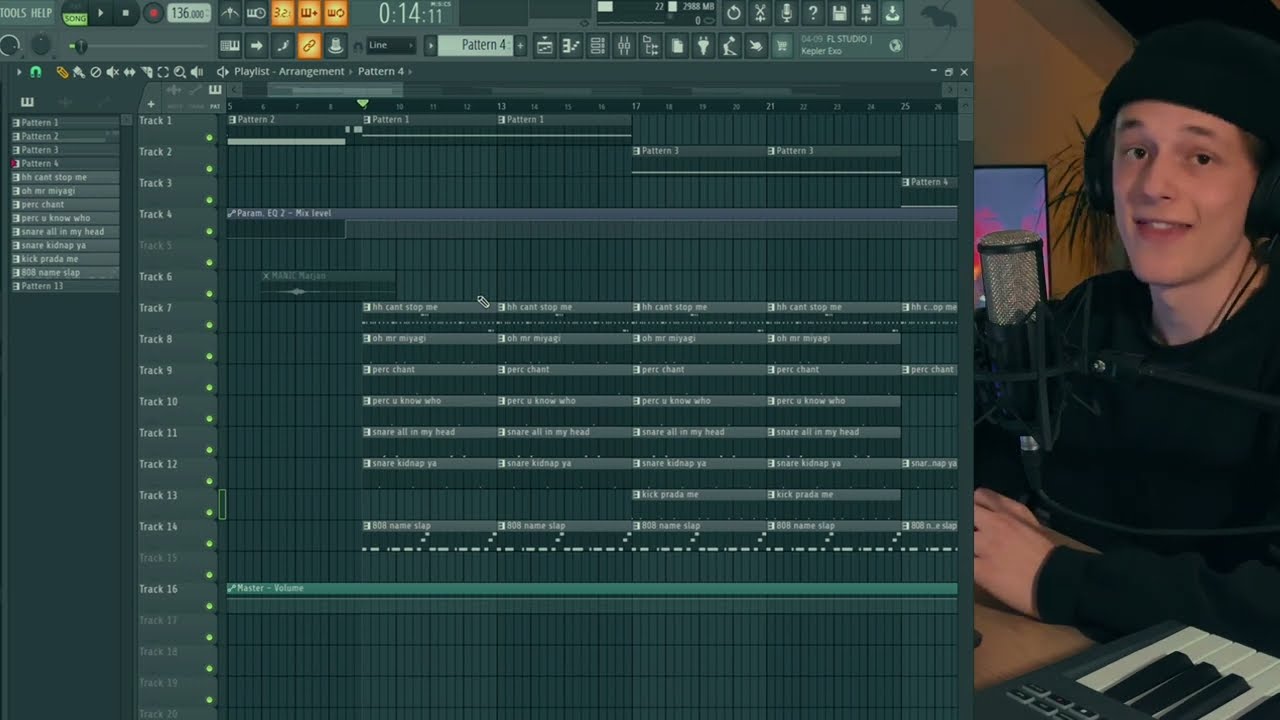Mute Track 1 green light
The height and width of the screenshot is (720, 1280).
coord(209,137)
